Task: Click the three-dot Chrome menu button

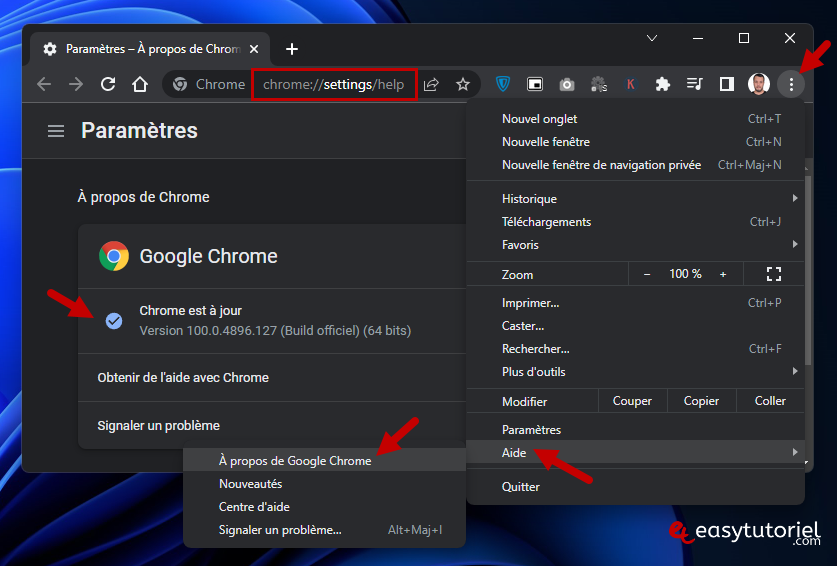Action: (791, 84)
